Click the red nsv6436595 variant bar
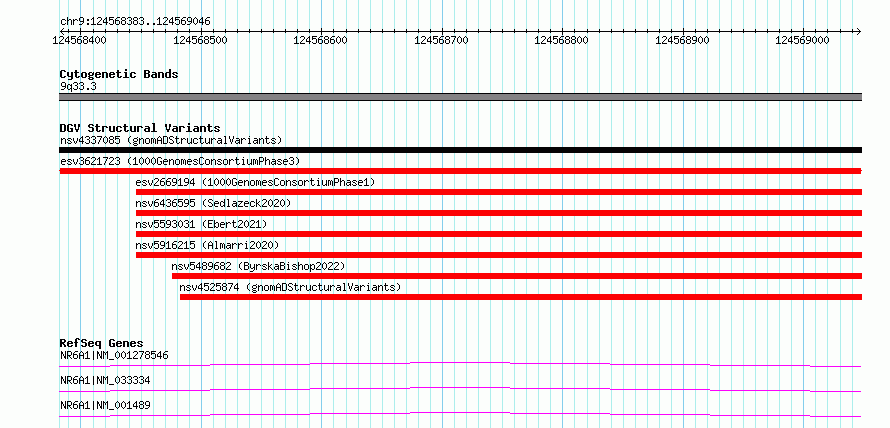The height and width of the screenshot is (428, 890). click(x=499, y=213)
